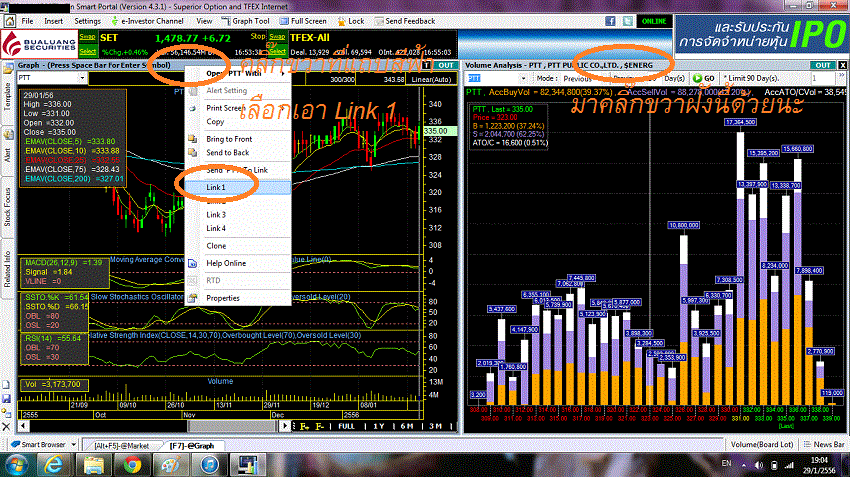Click the IPO advertisement banner

click(x=762, y=36)
